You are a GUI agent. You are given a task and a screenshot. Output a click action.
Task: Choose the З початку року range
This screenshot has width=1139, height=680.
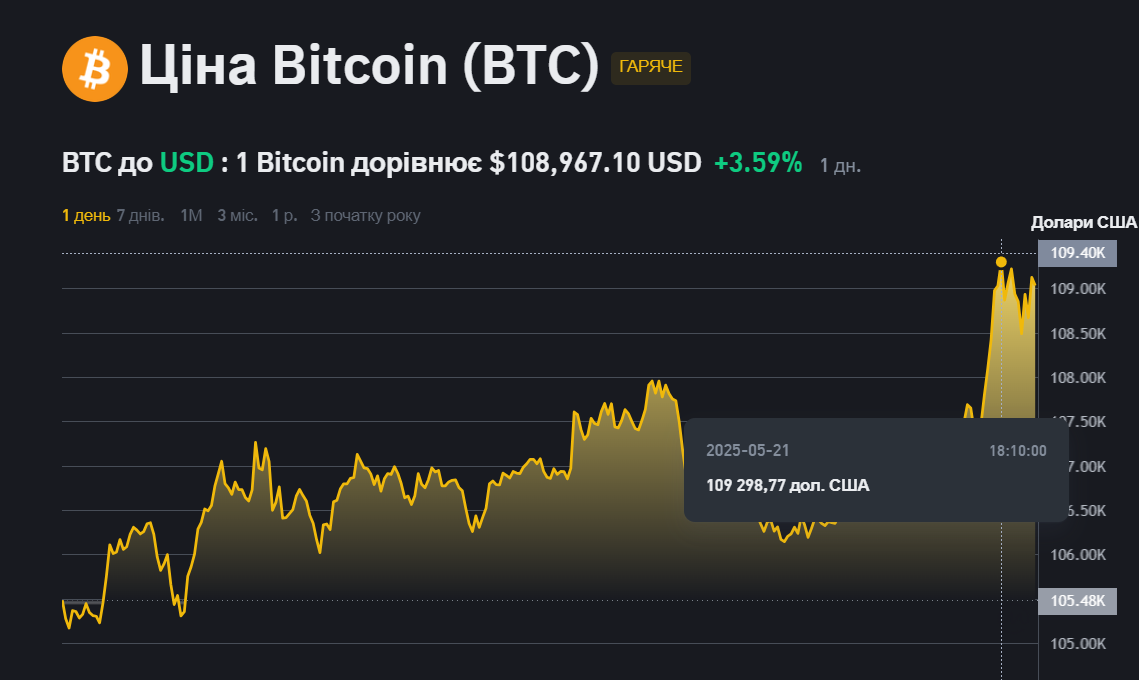[365, 215]
